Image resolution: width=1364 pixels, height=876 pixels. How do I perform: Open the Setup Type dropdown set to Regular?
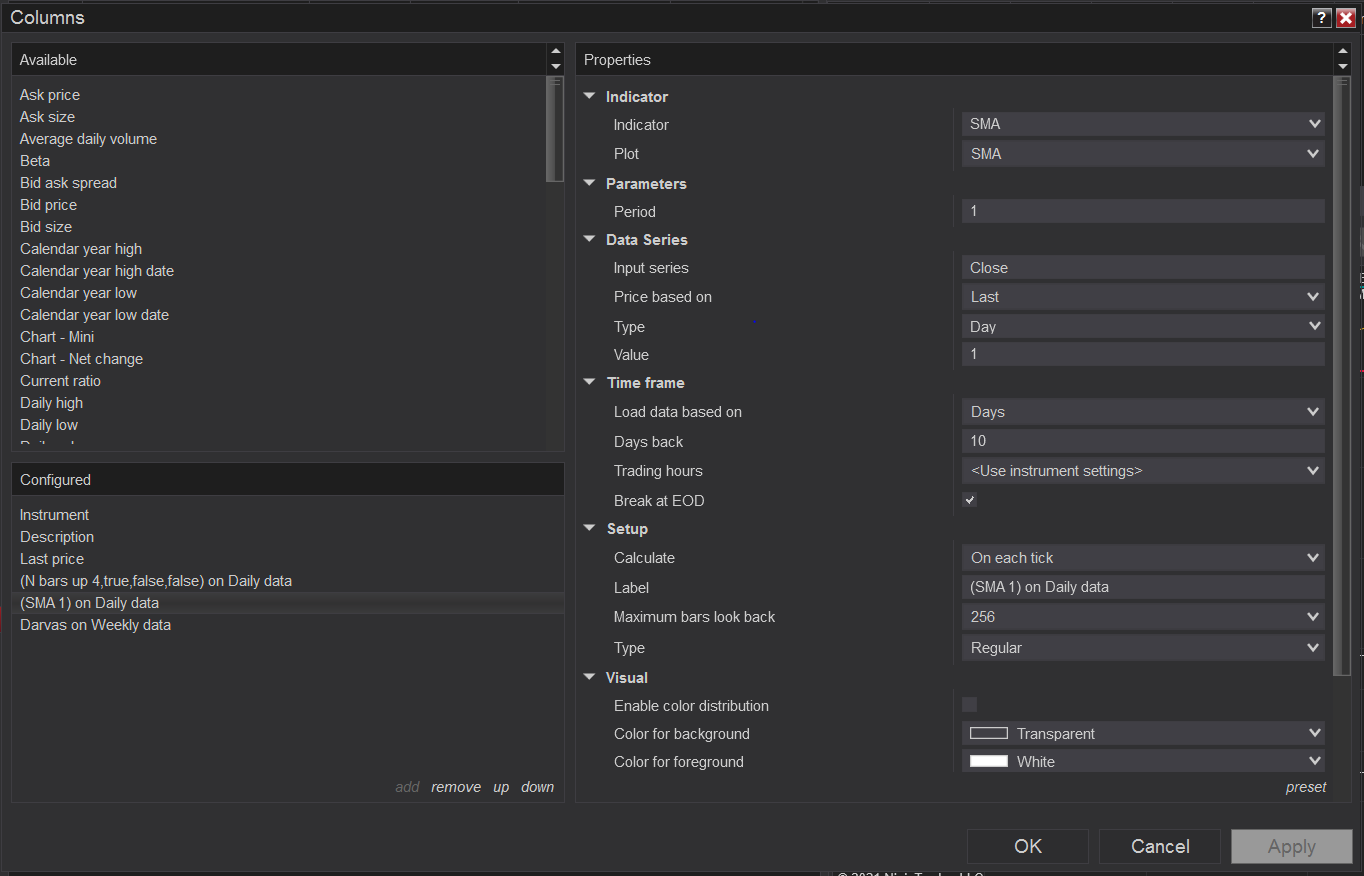click(1143, 648)
